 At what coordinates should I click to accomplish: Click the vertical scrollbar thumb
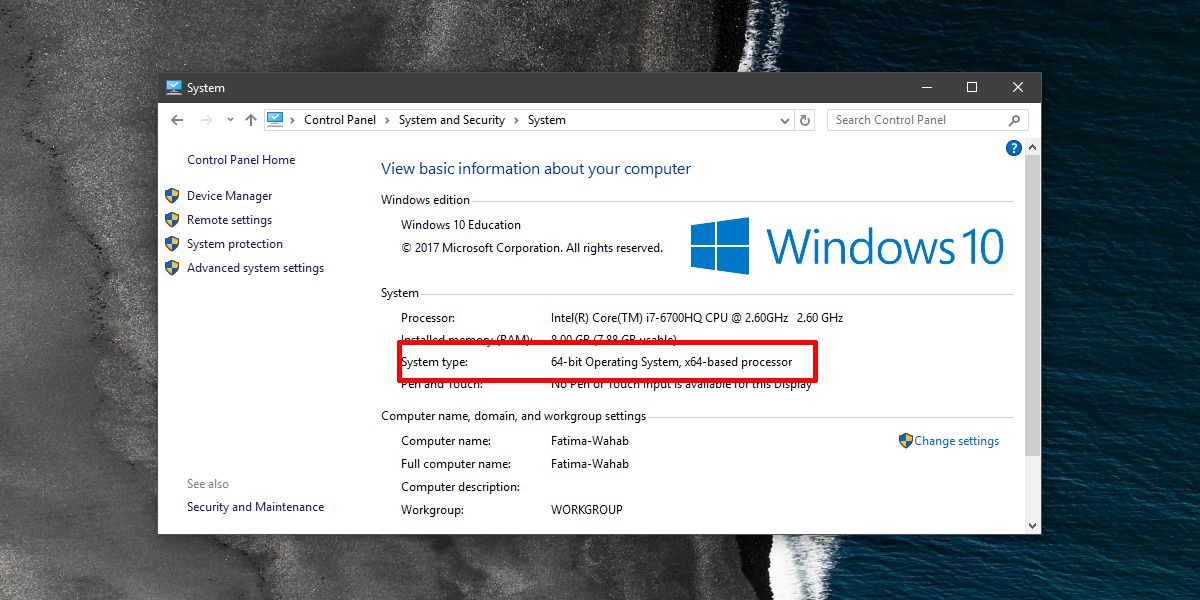[x=1033, y=306]
